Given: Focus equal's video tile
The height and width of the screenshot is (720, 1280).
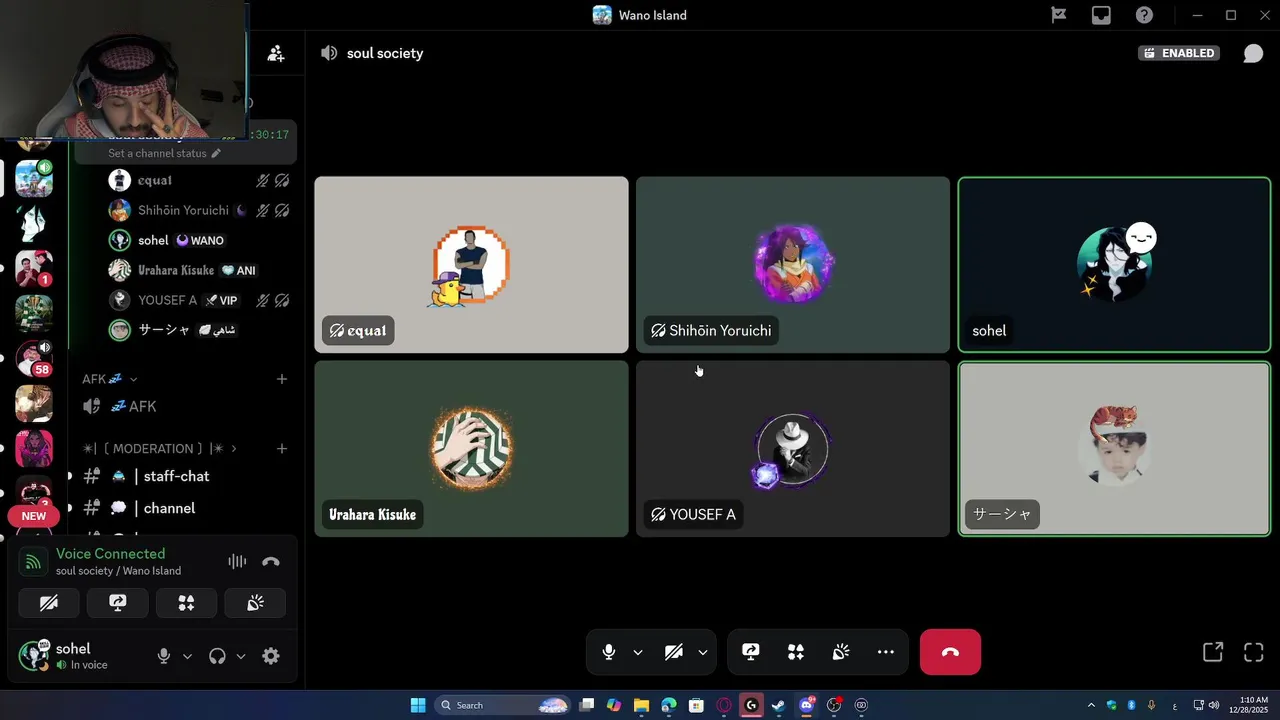Looking at the screenshot, I should pos(471,265).
